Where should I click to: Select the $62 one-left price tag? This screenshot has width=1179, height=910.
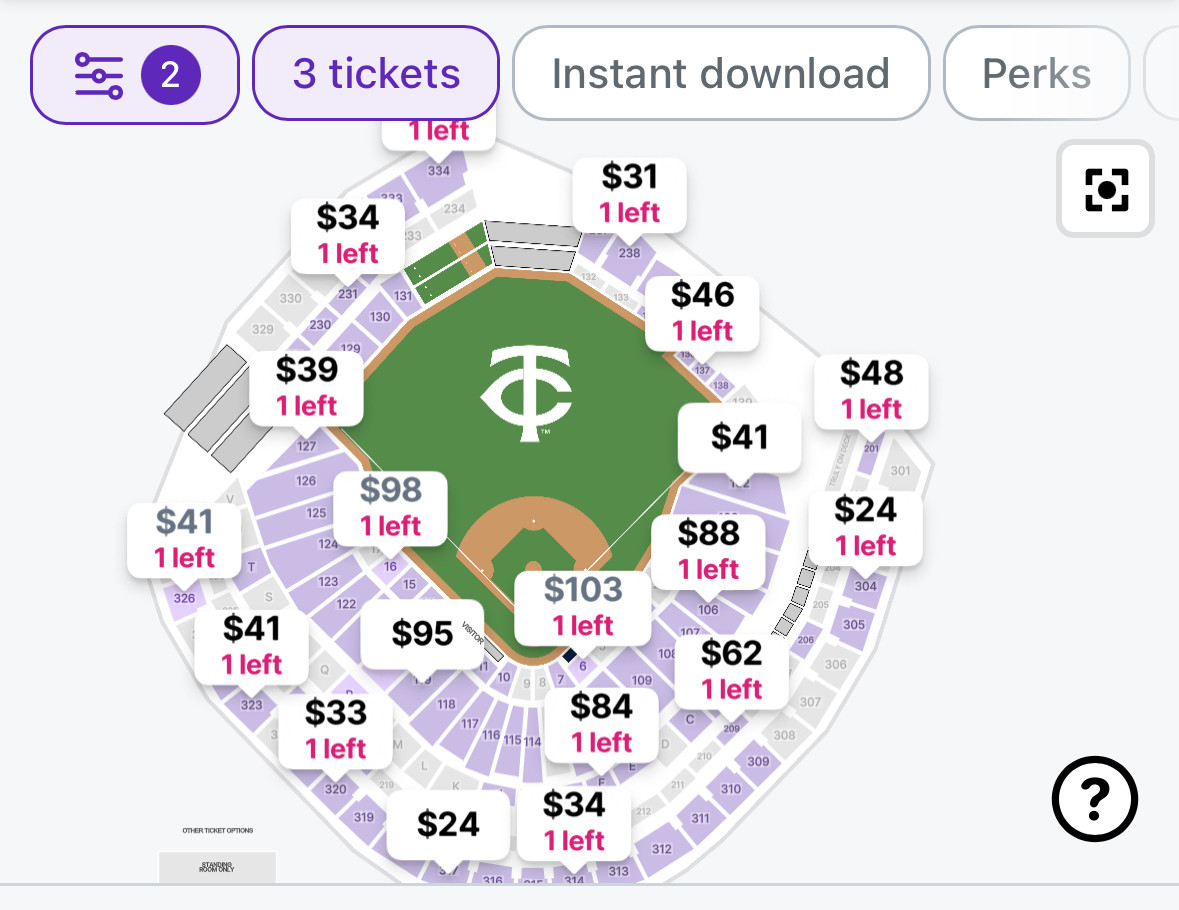tap(731, 670)
